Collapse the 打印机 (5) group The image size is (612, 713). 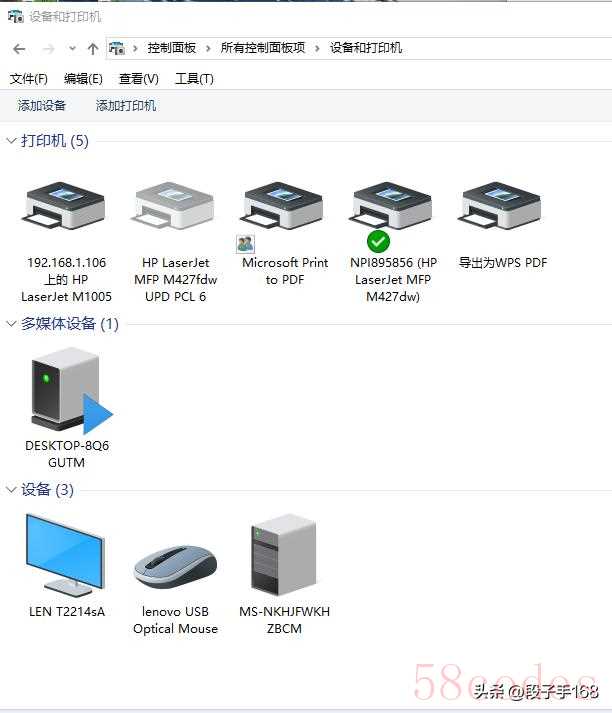tap(11, 141)
